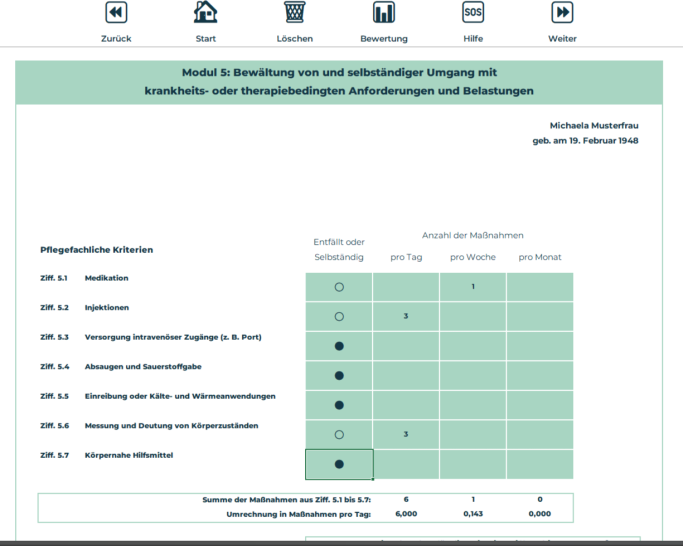The image size is (683, 546).
Task: Go to Start via the house icon
Action: click(x=205, y=13)
